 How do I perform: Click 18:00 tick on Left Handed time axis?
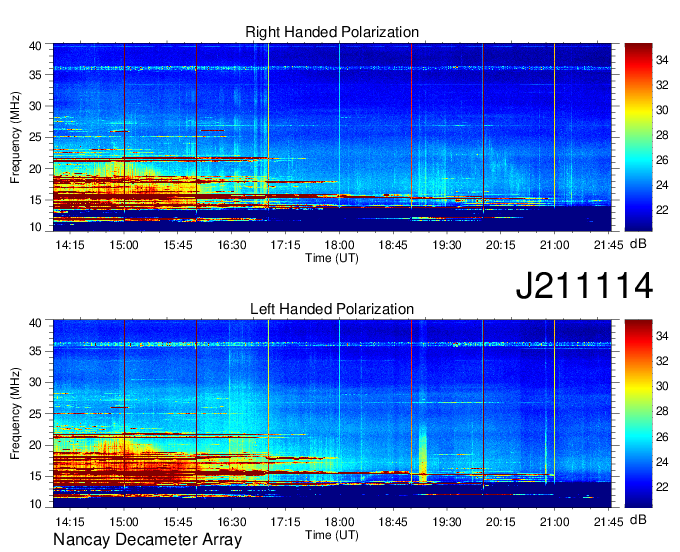tap(339, 522)
